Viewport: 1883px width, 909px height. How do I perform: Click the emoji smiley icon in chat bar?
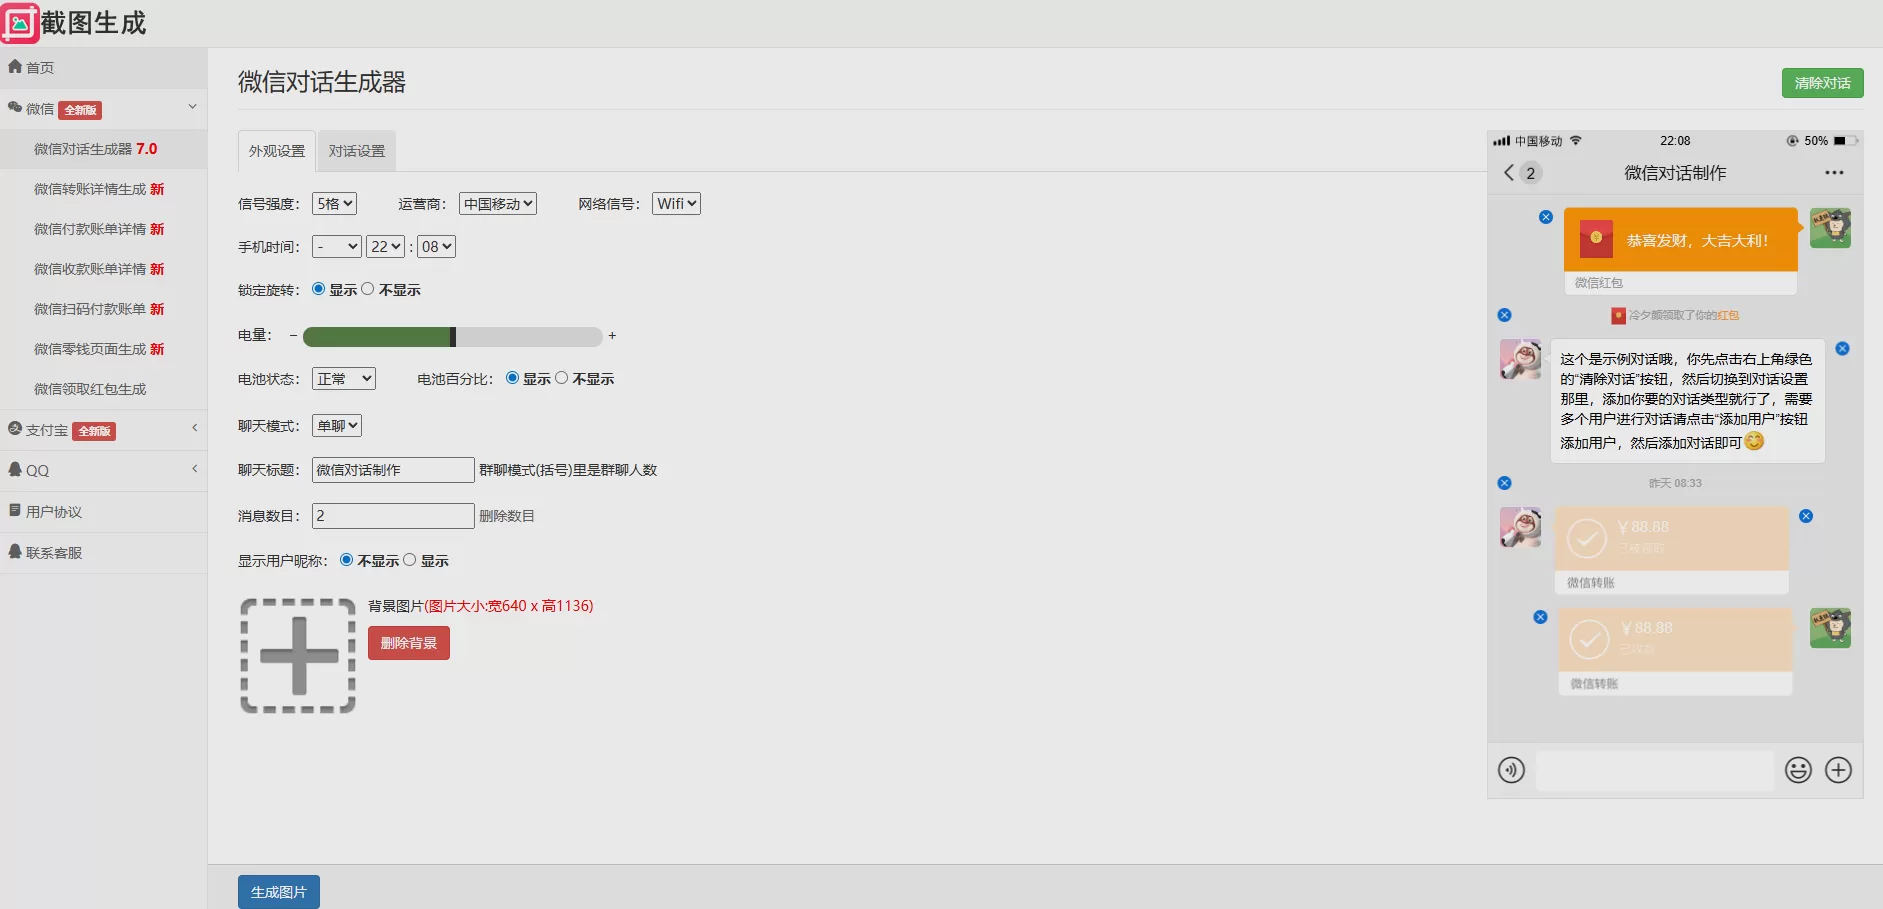(x=1798, y=770)
